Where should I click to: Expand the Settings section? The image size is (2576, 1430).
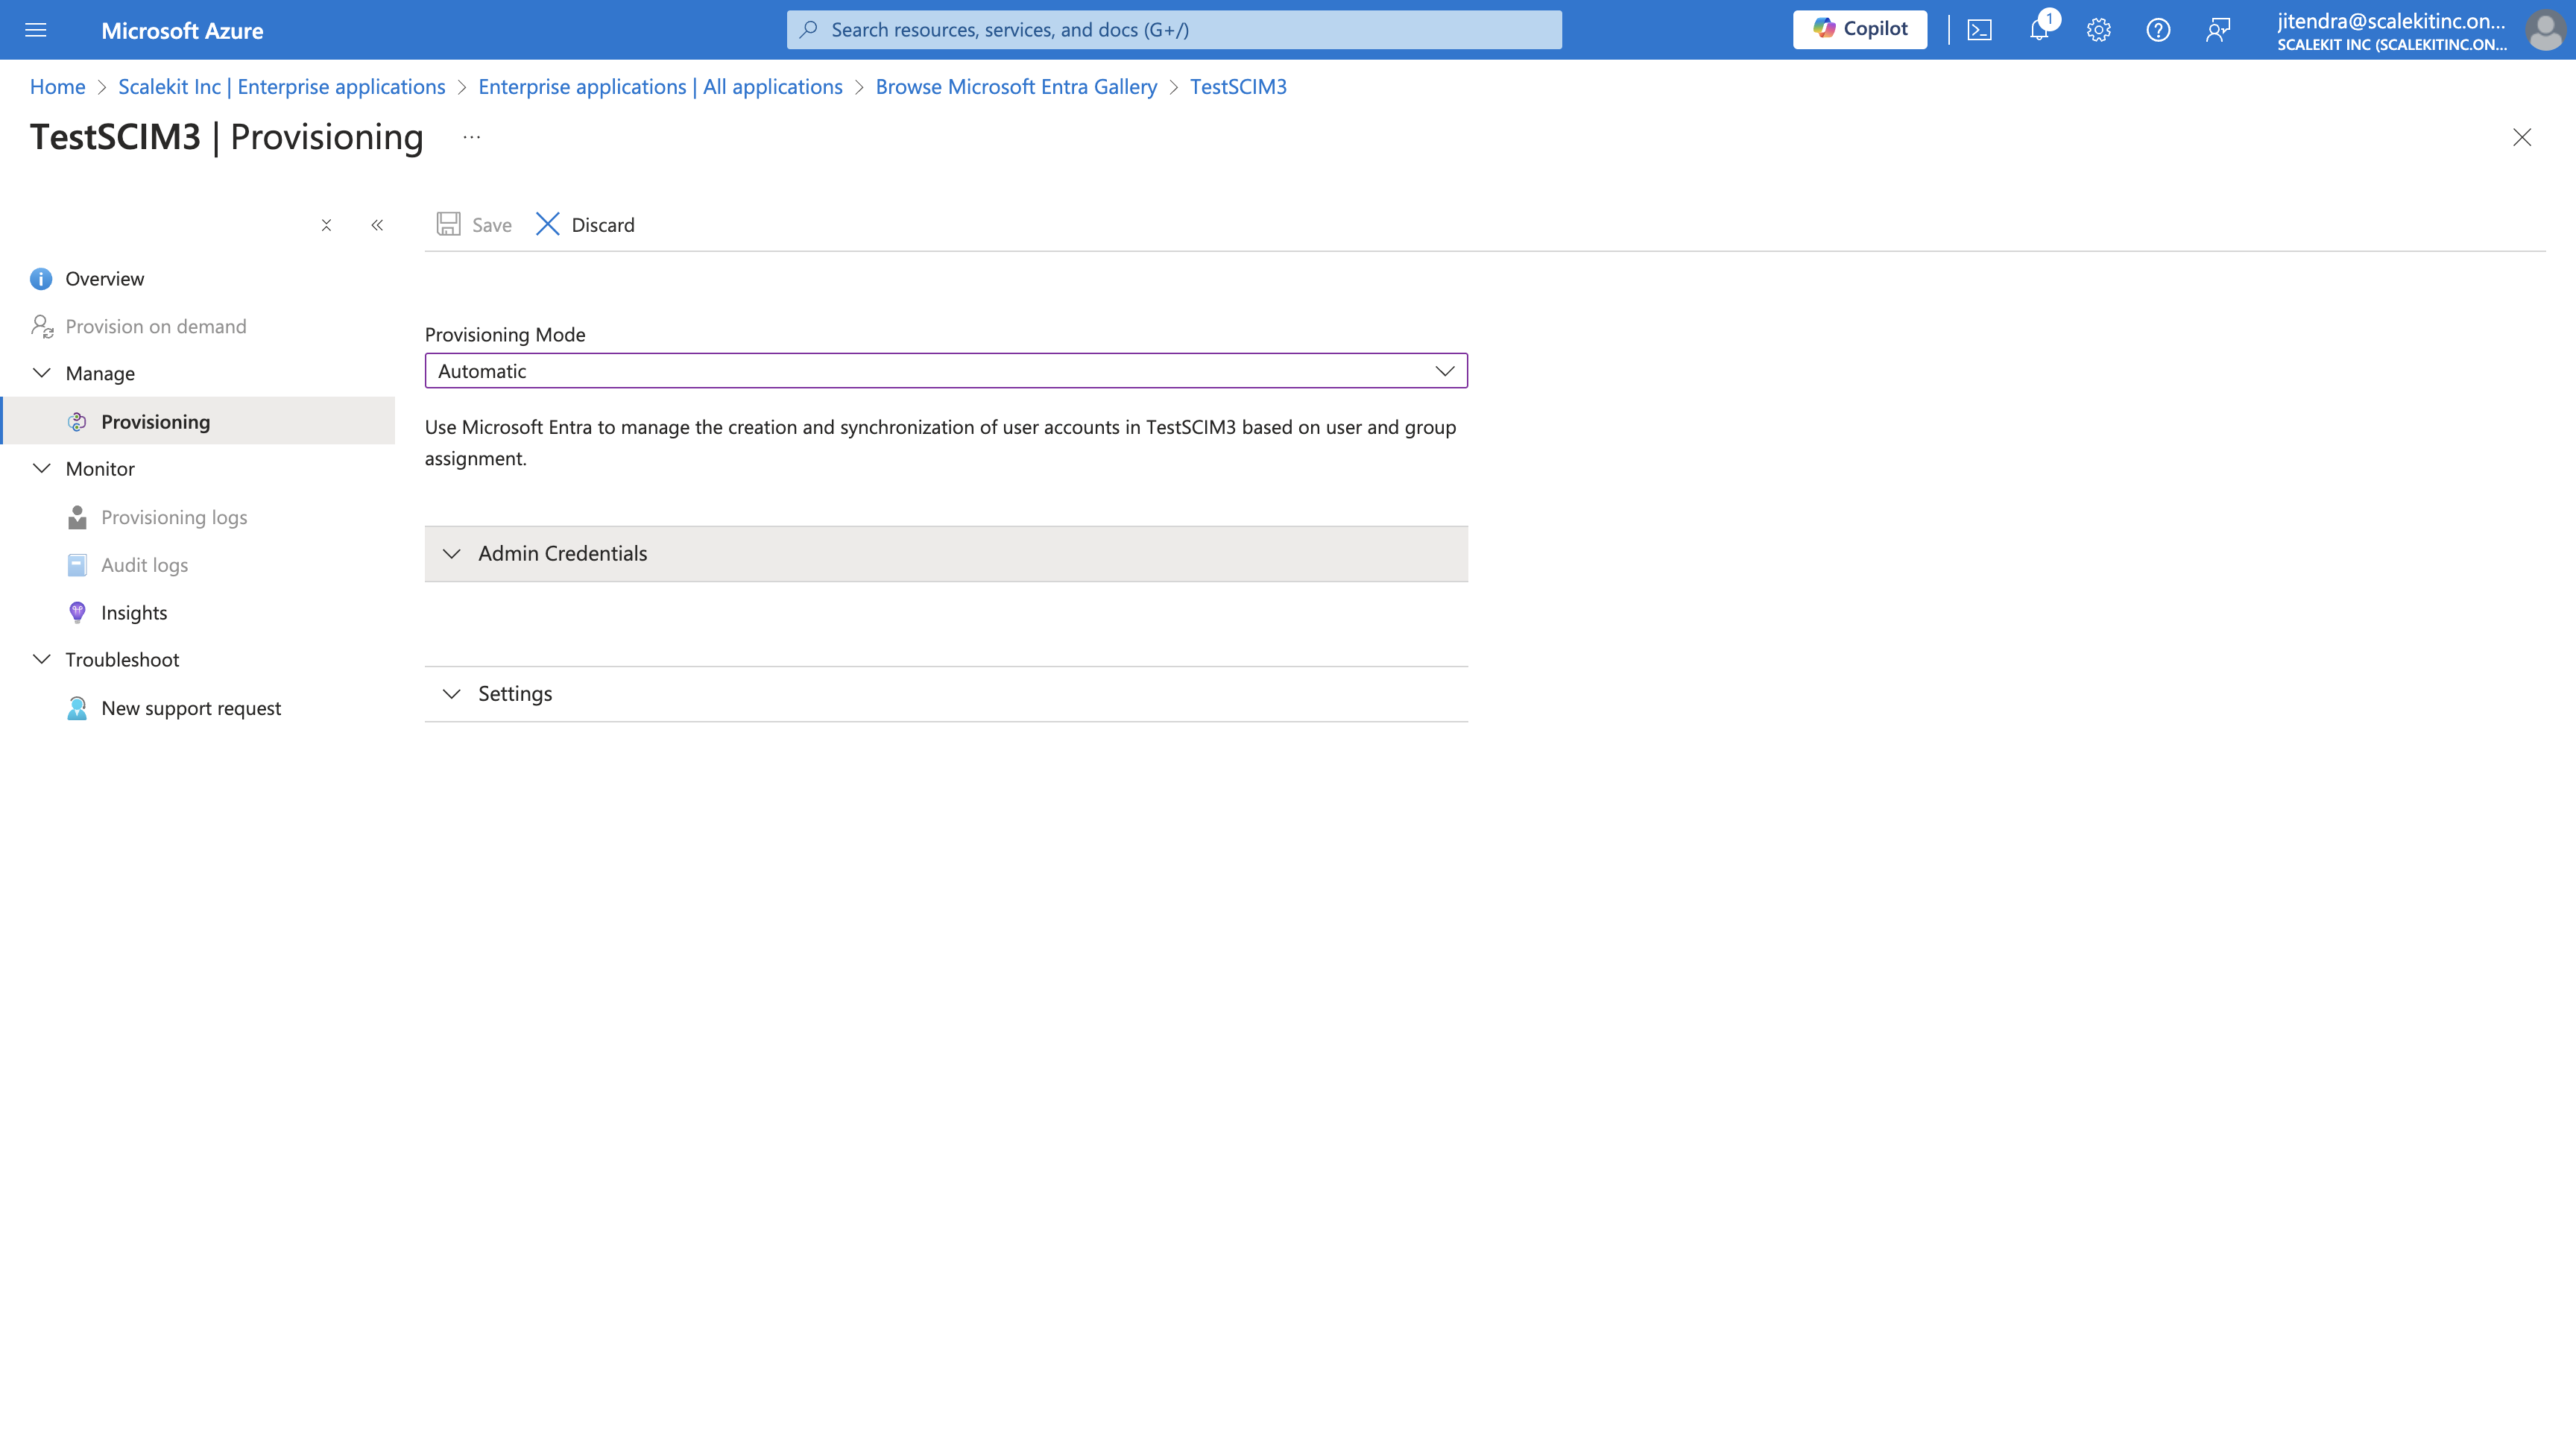[946, 694]
